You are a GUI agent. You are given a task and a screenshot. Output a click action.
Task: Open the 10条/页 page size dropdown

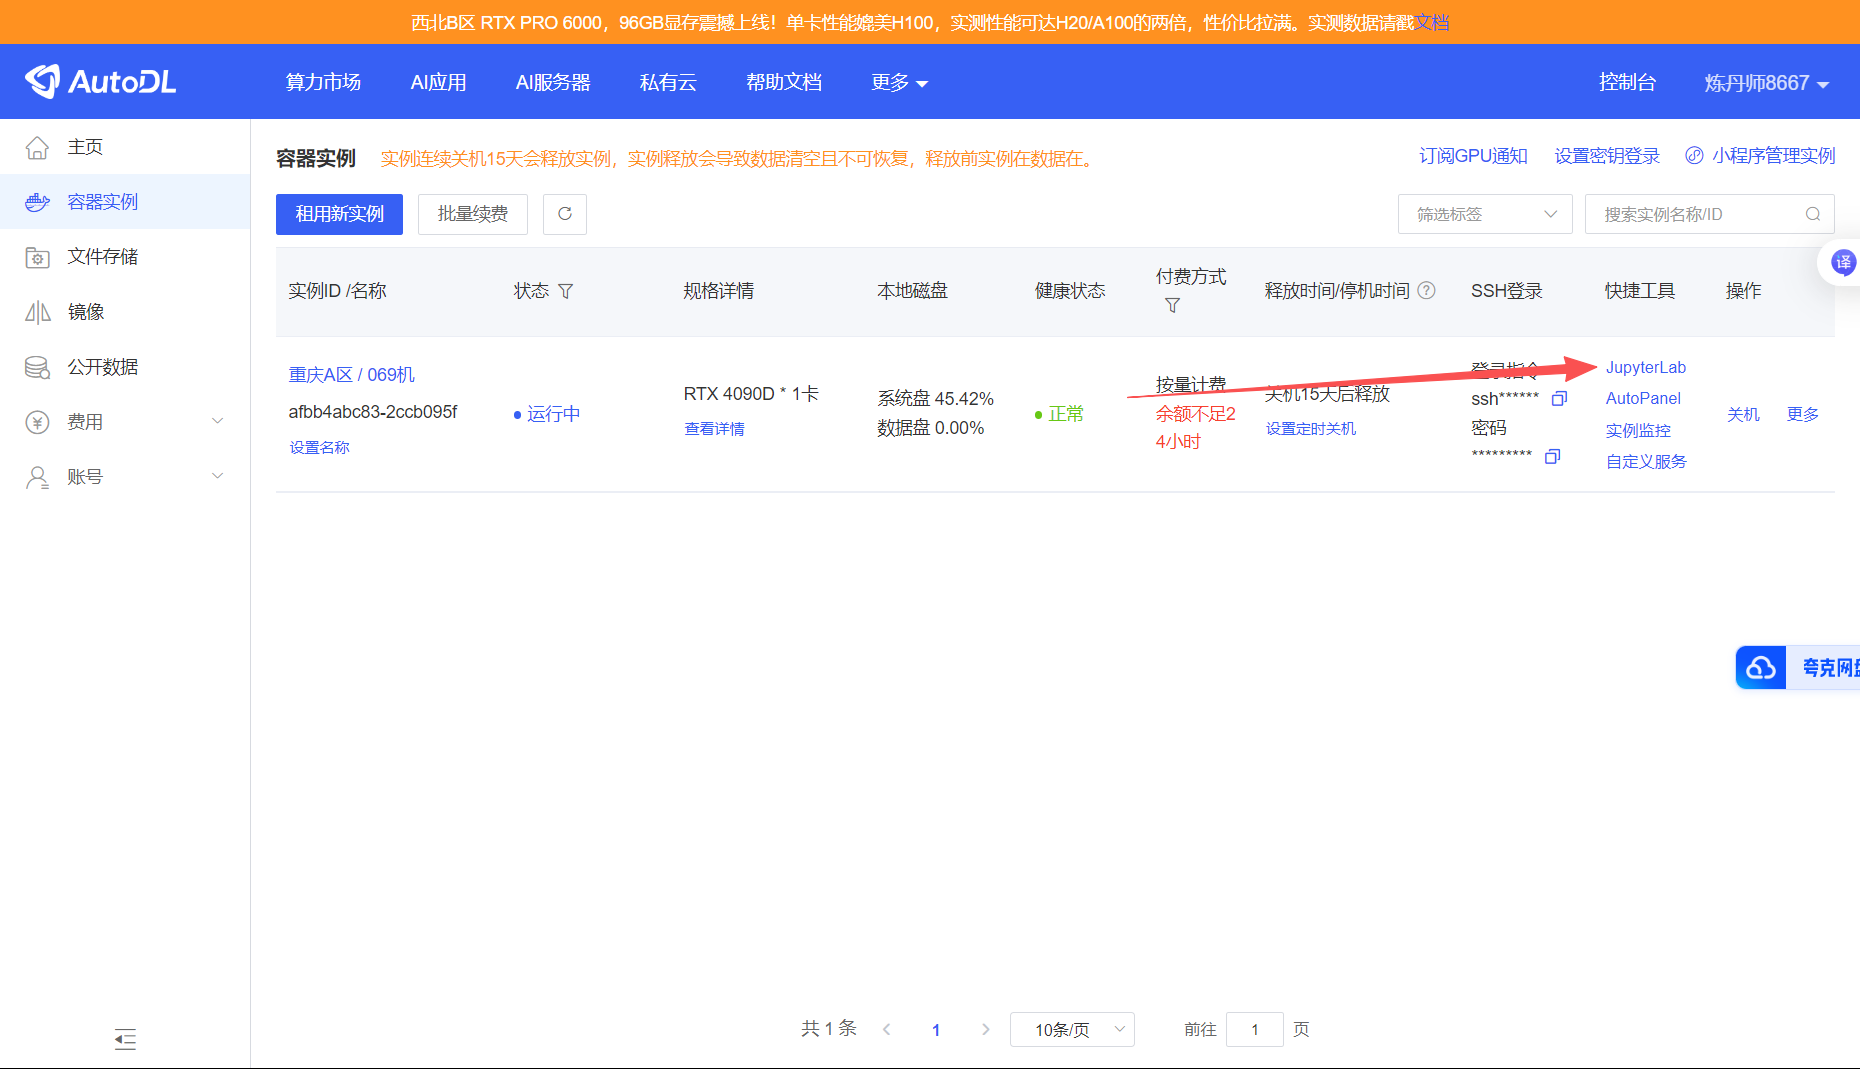tap(1071, 1029)
